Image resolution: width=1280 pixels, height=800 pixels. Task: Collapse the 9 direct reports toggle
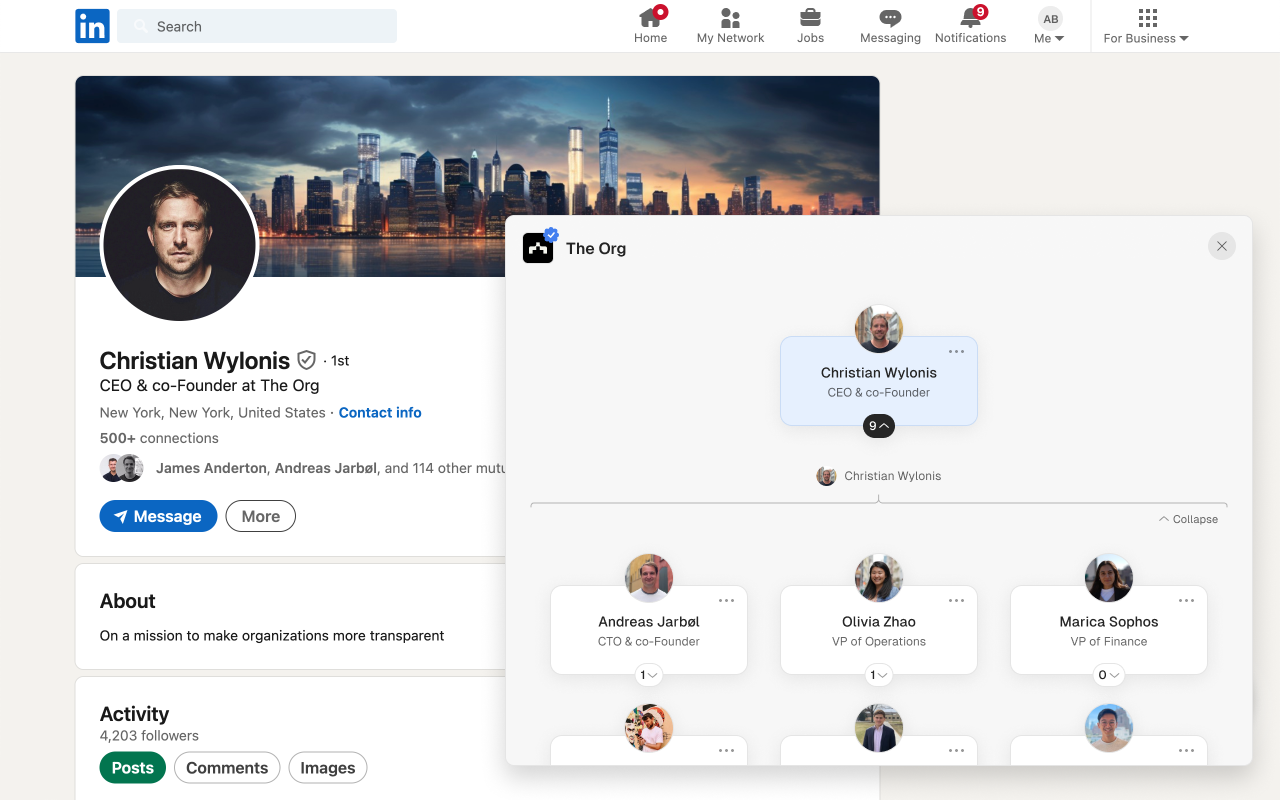[879, 426]
